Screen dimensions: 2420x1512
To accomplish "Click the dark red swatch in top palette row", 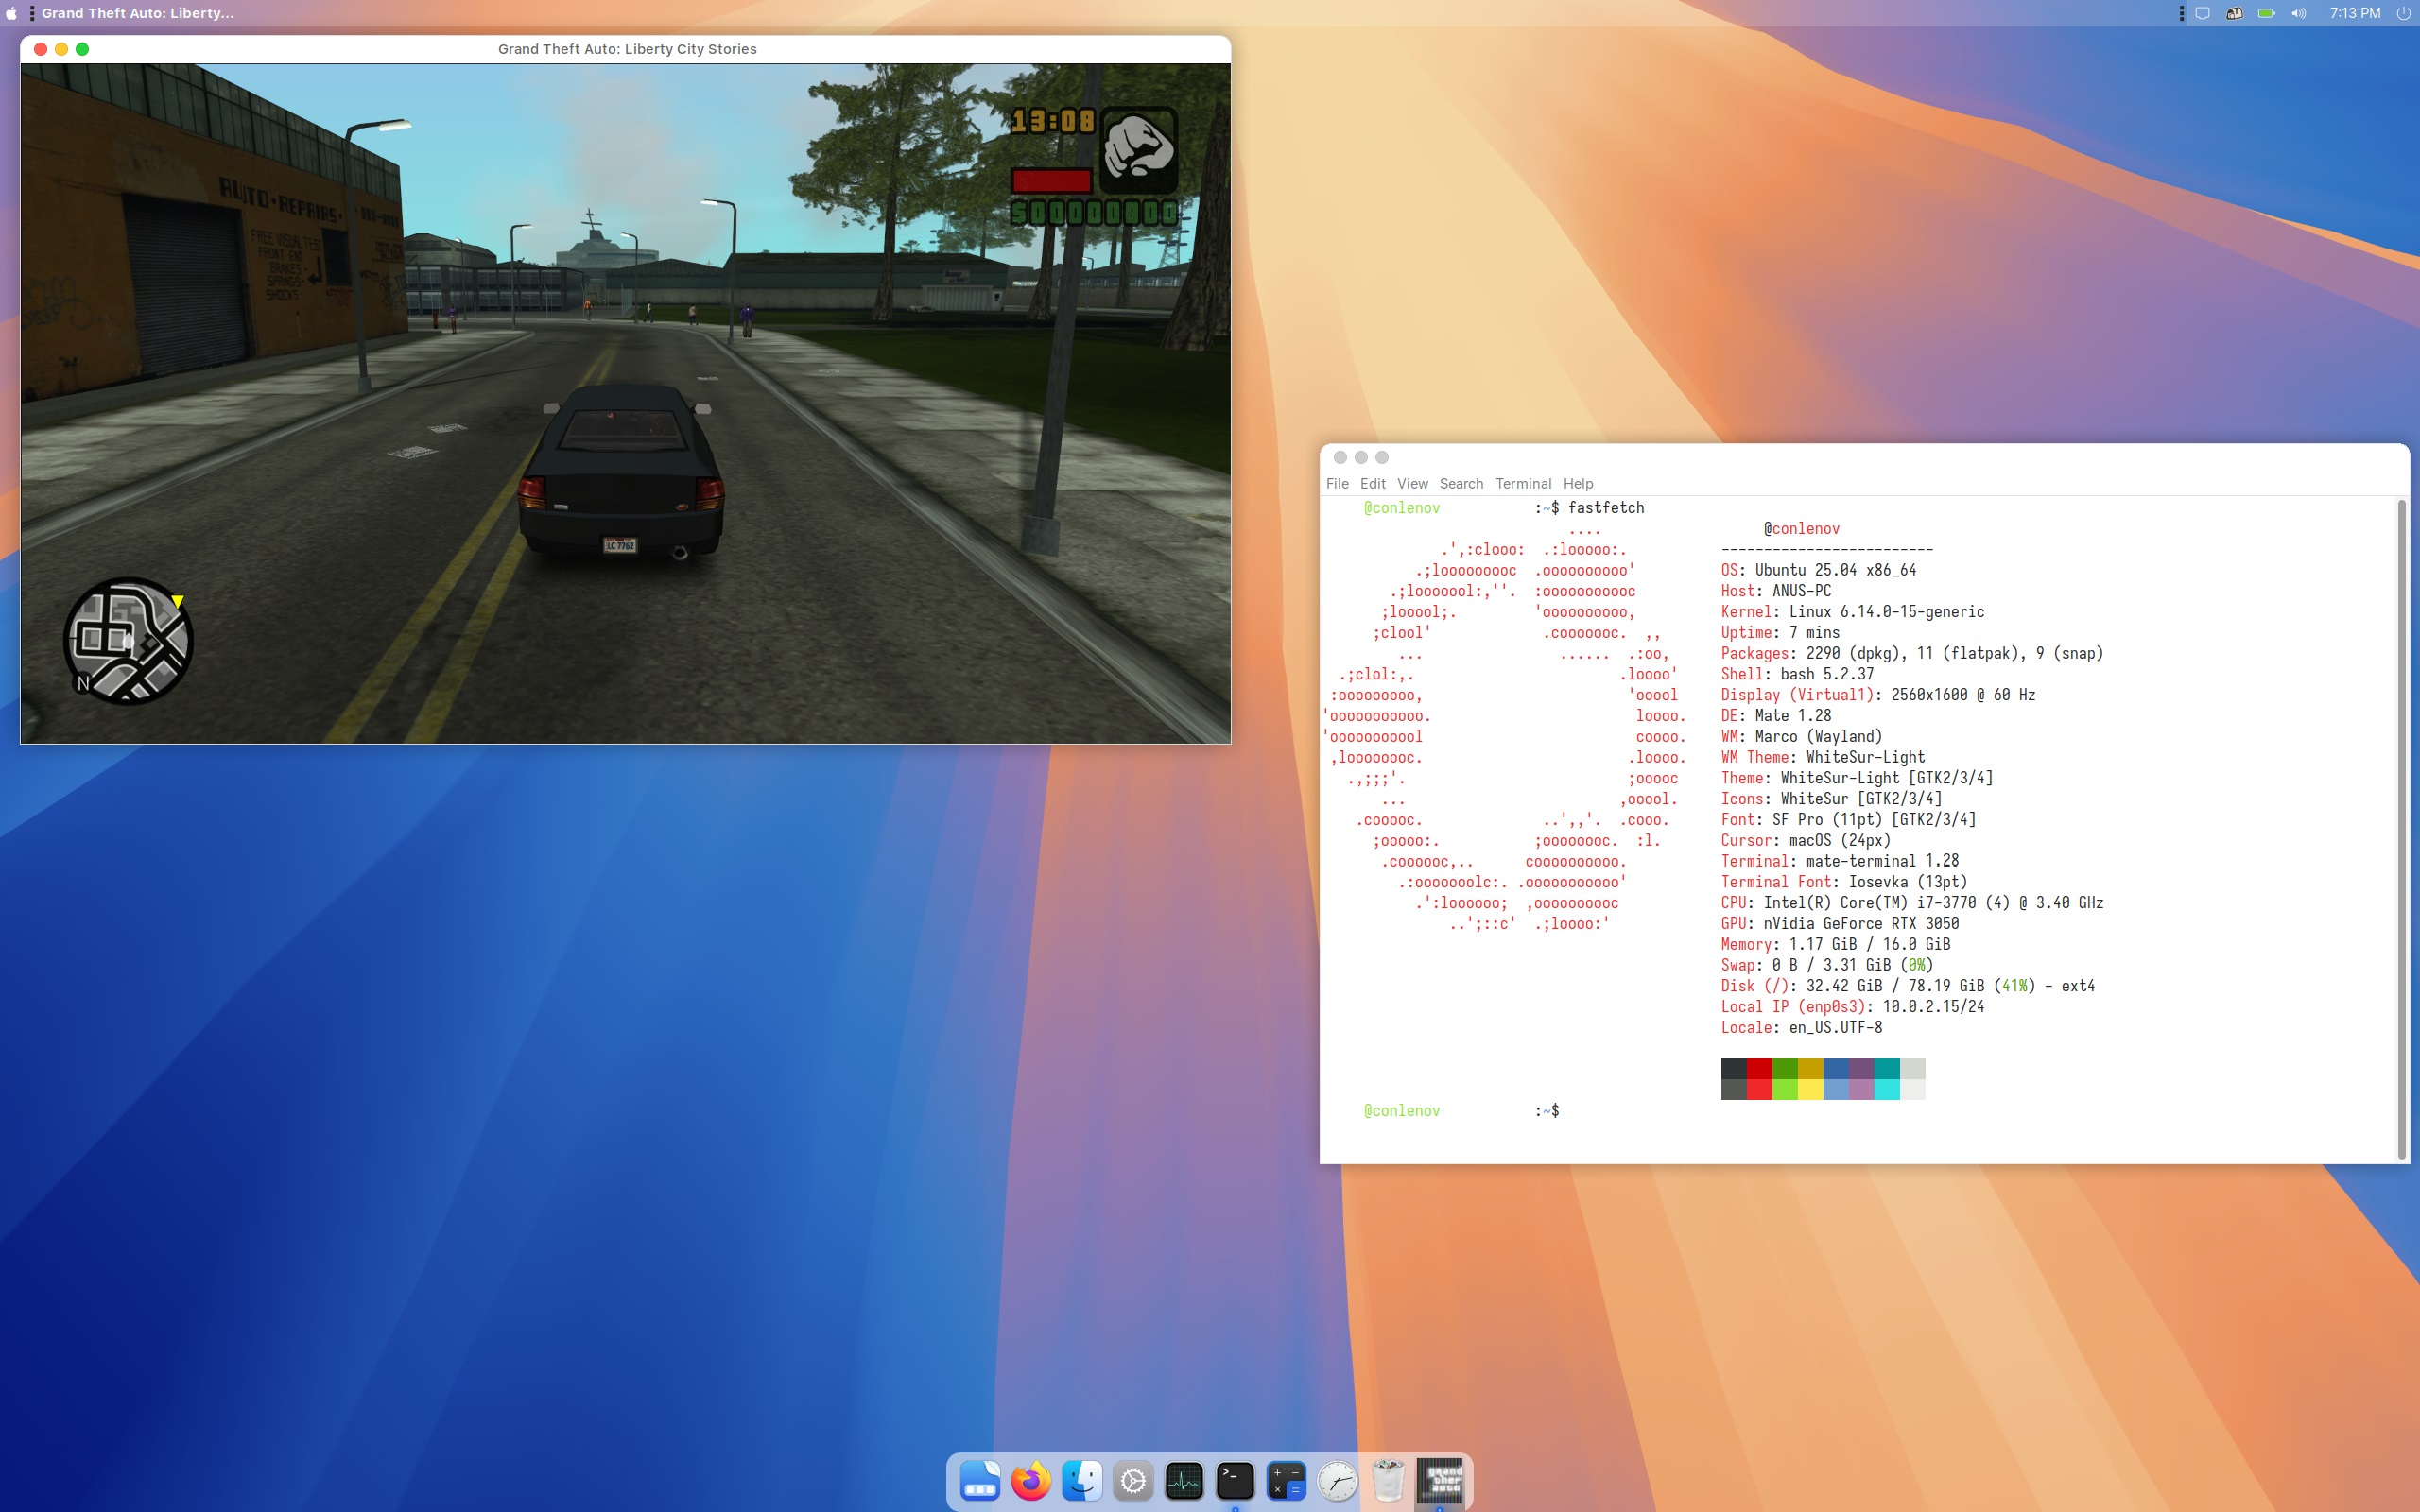I will pyautogui.click(x=1759, y=1069).
